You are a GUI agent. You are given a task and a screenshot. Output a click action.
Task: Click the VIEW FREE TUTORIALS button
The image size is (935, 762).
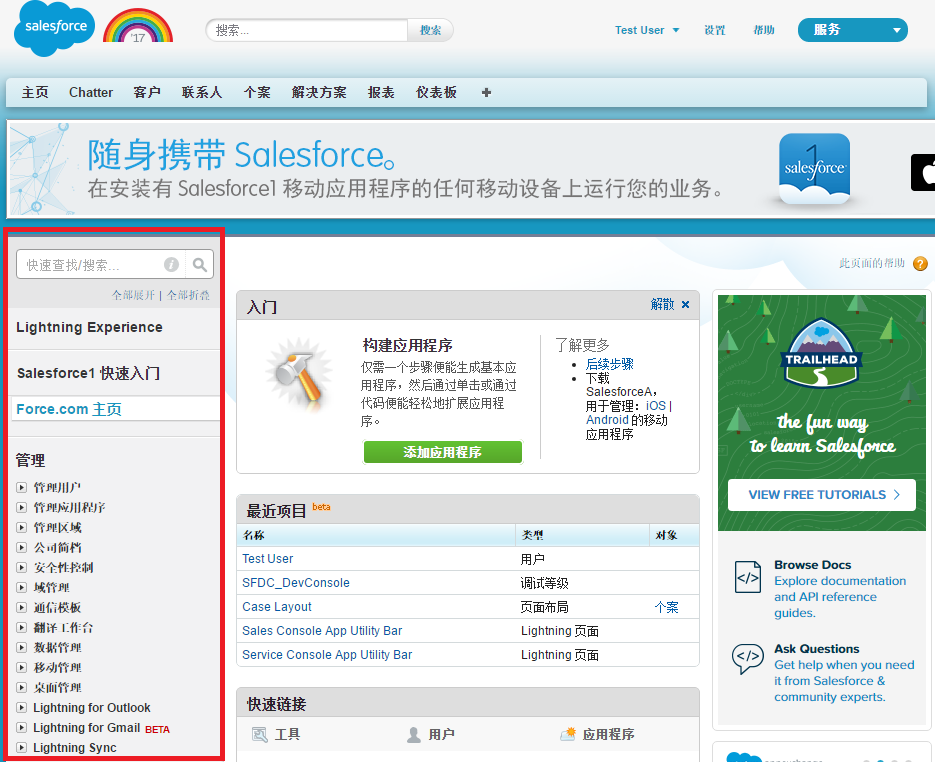[821, 495]
